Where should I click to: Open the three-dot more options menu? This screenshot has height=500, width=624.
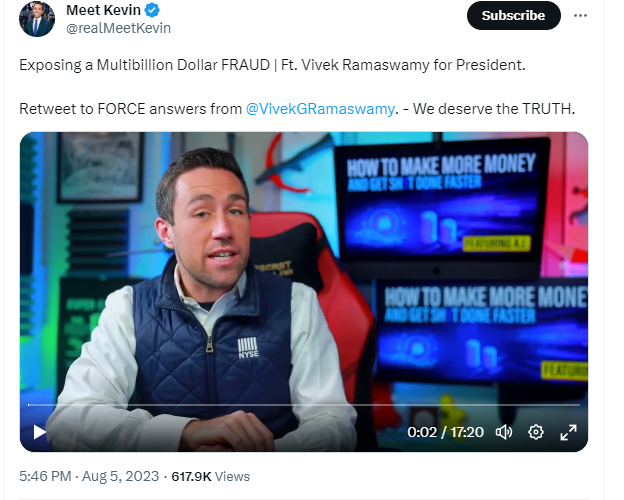coord(580,16)
